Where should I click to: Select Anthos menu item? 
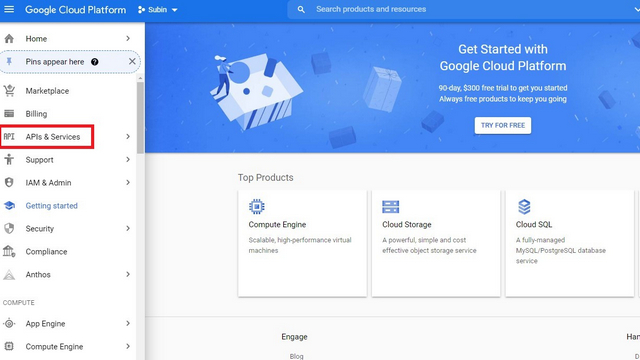point(38,275)
